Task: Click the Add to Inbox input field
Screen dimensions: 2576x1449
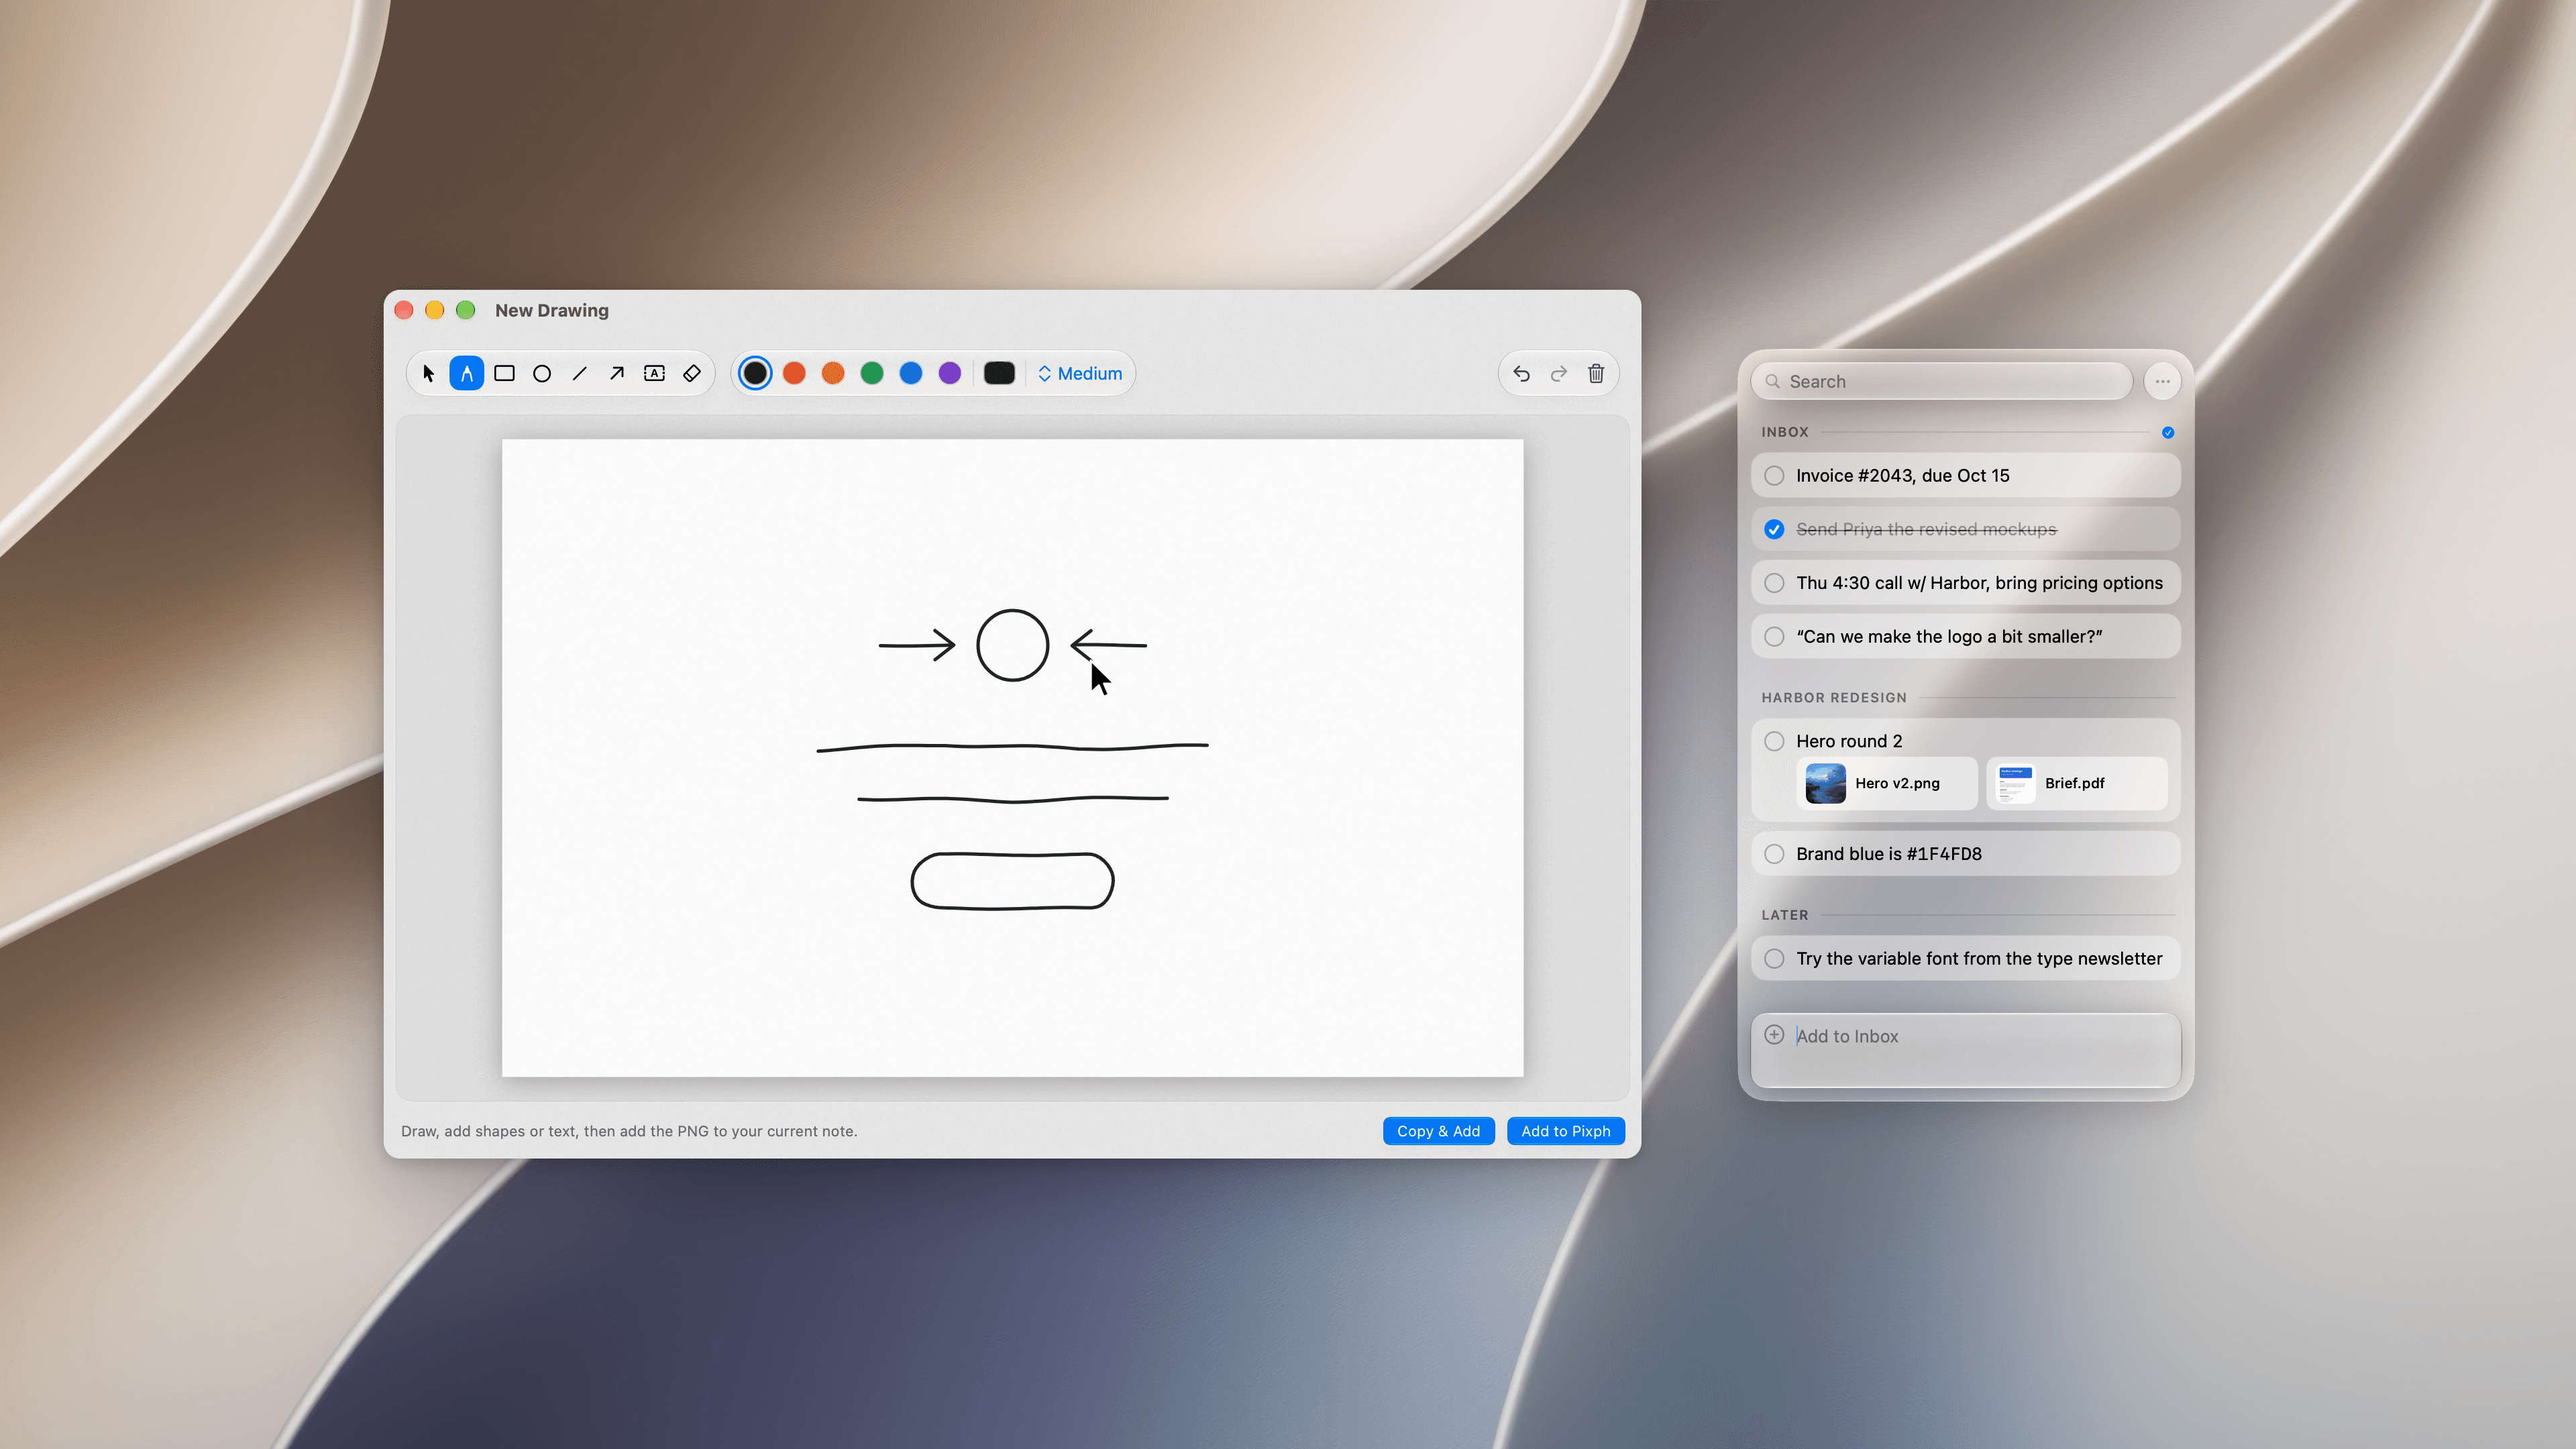Action: coord(1965,1050)
